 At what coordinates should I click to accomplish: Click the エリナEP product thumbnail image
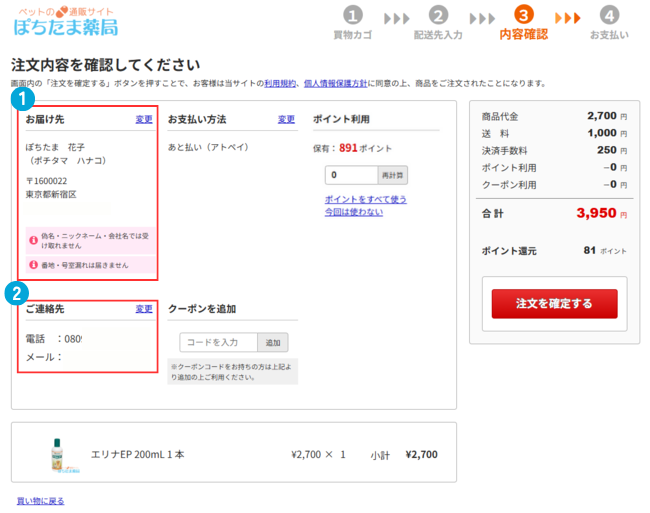click(57, 455)
